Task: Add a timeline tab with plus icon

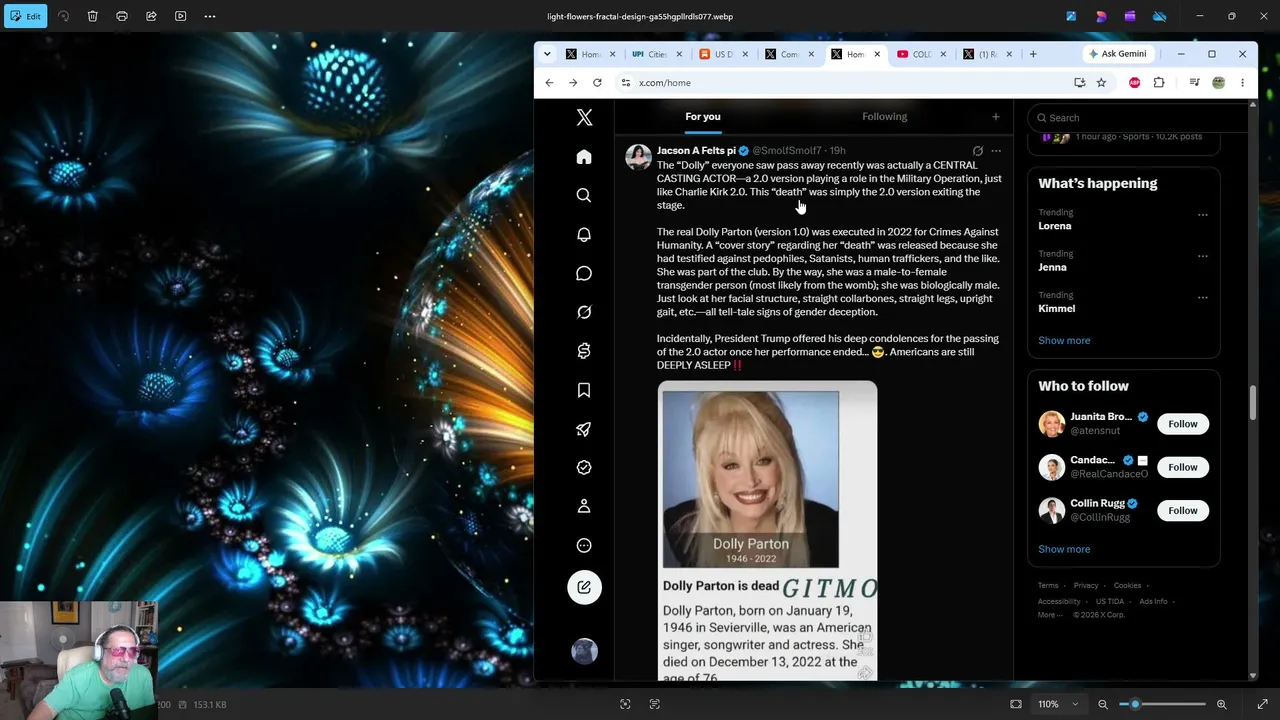Action: click(x=995, y=117)
